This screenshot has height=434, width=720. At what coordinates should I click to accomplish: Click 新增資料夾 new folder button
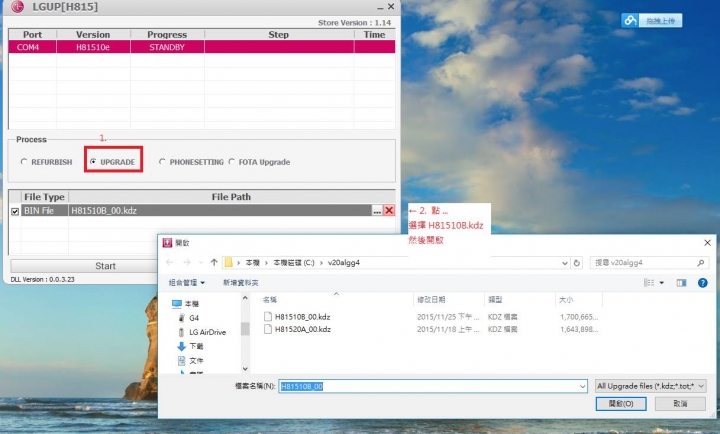(241, 283)
